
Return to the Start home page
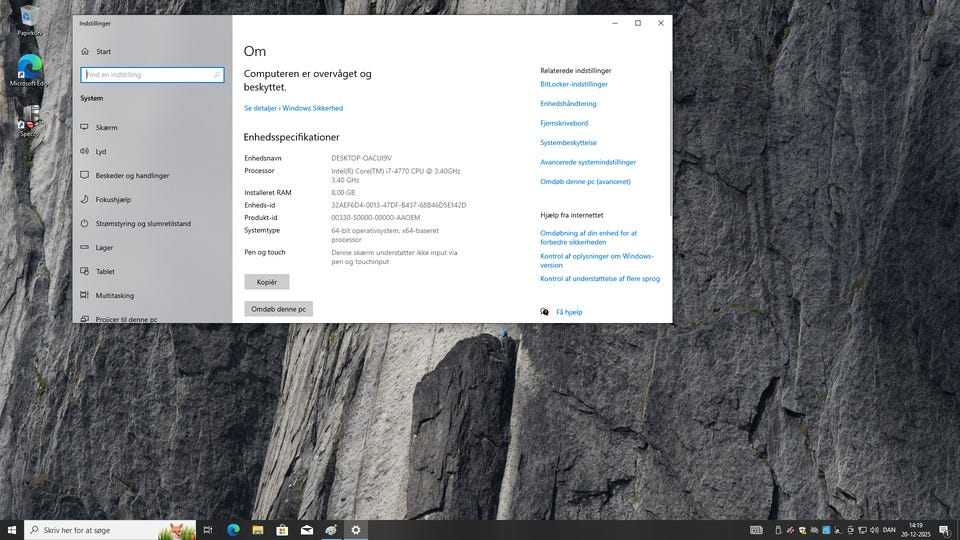[x=103, y=52]
